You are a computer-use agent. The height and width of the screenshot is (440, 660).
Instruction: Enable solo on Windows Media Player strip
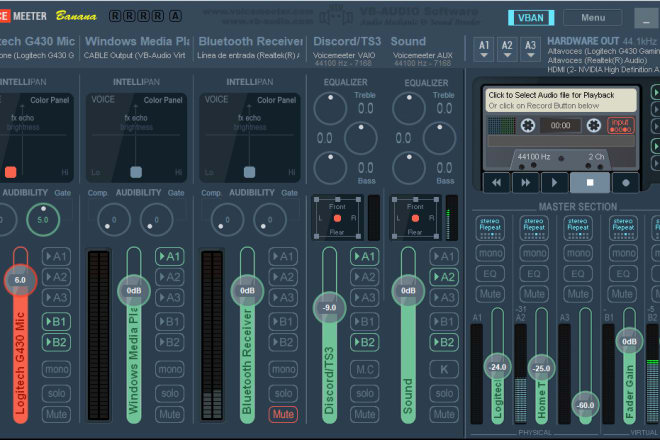(170, 393)
